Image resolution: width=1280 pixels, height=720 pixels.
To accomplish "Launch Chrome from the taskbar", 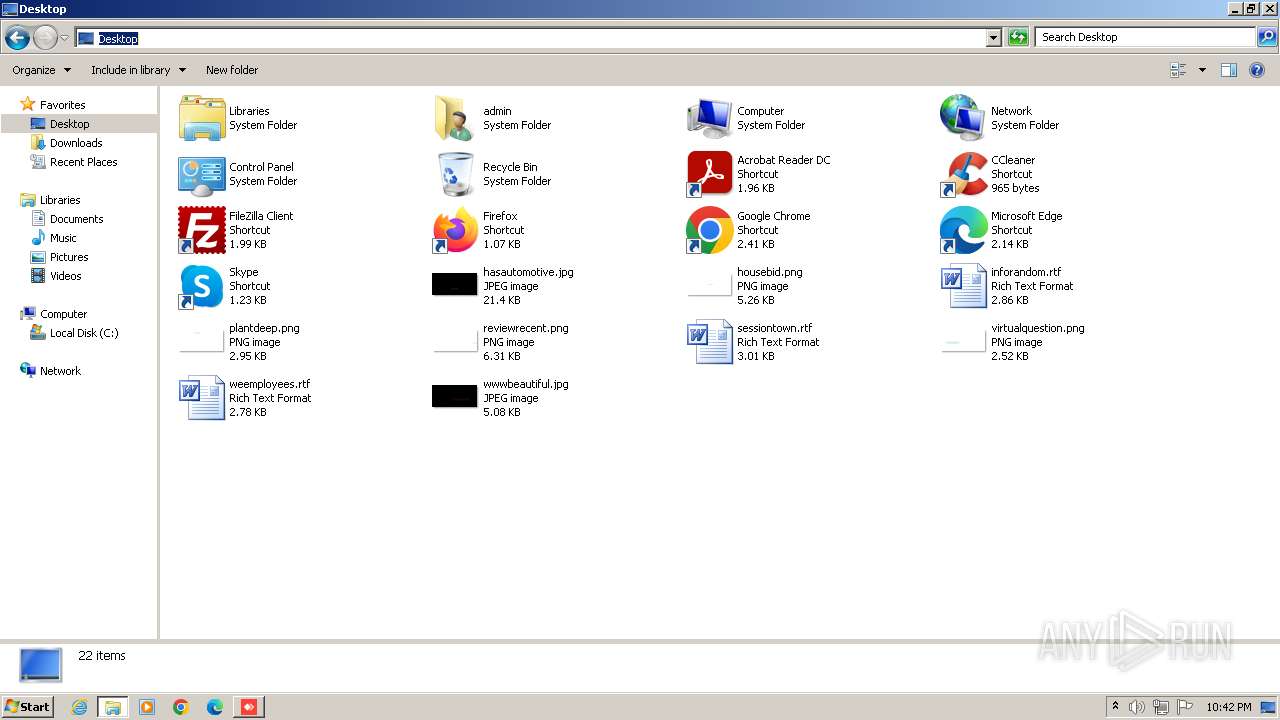I will point(181,707).
